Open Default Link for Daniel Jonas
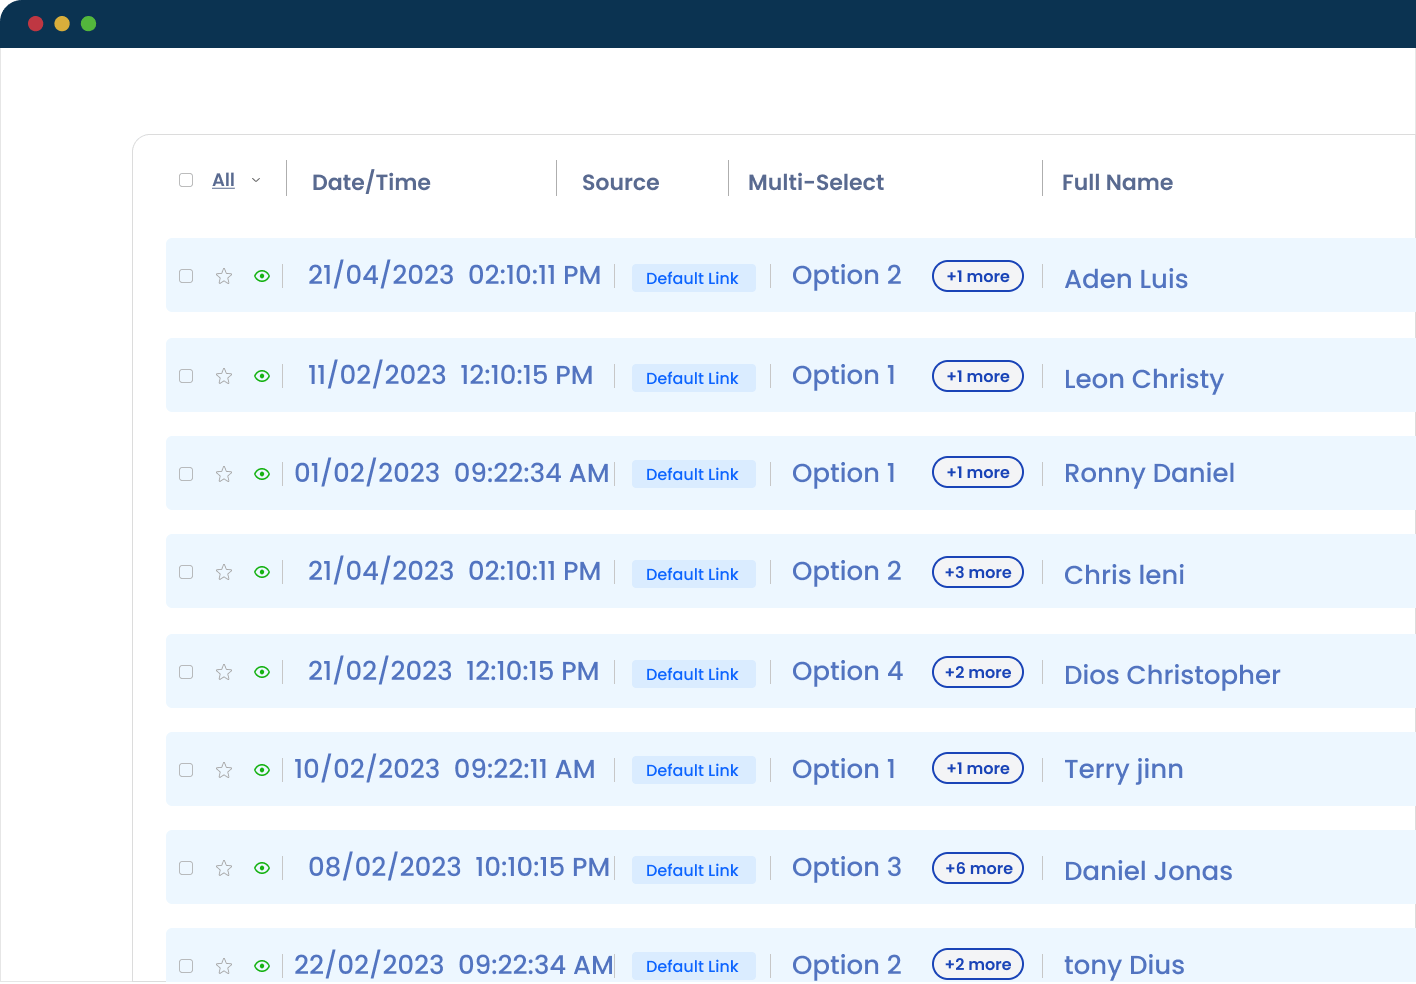 693,870
